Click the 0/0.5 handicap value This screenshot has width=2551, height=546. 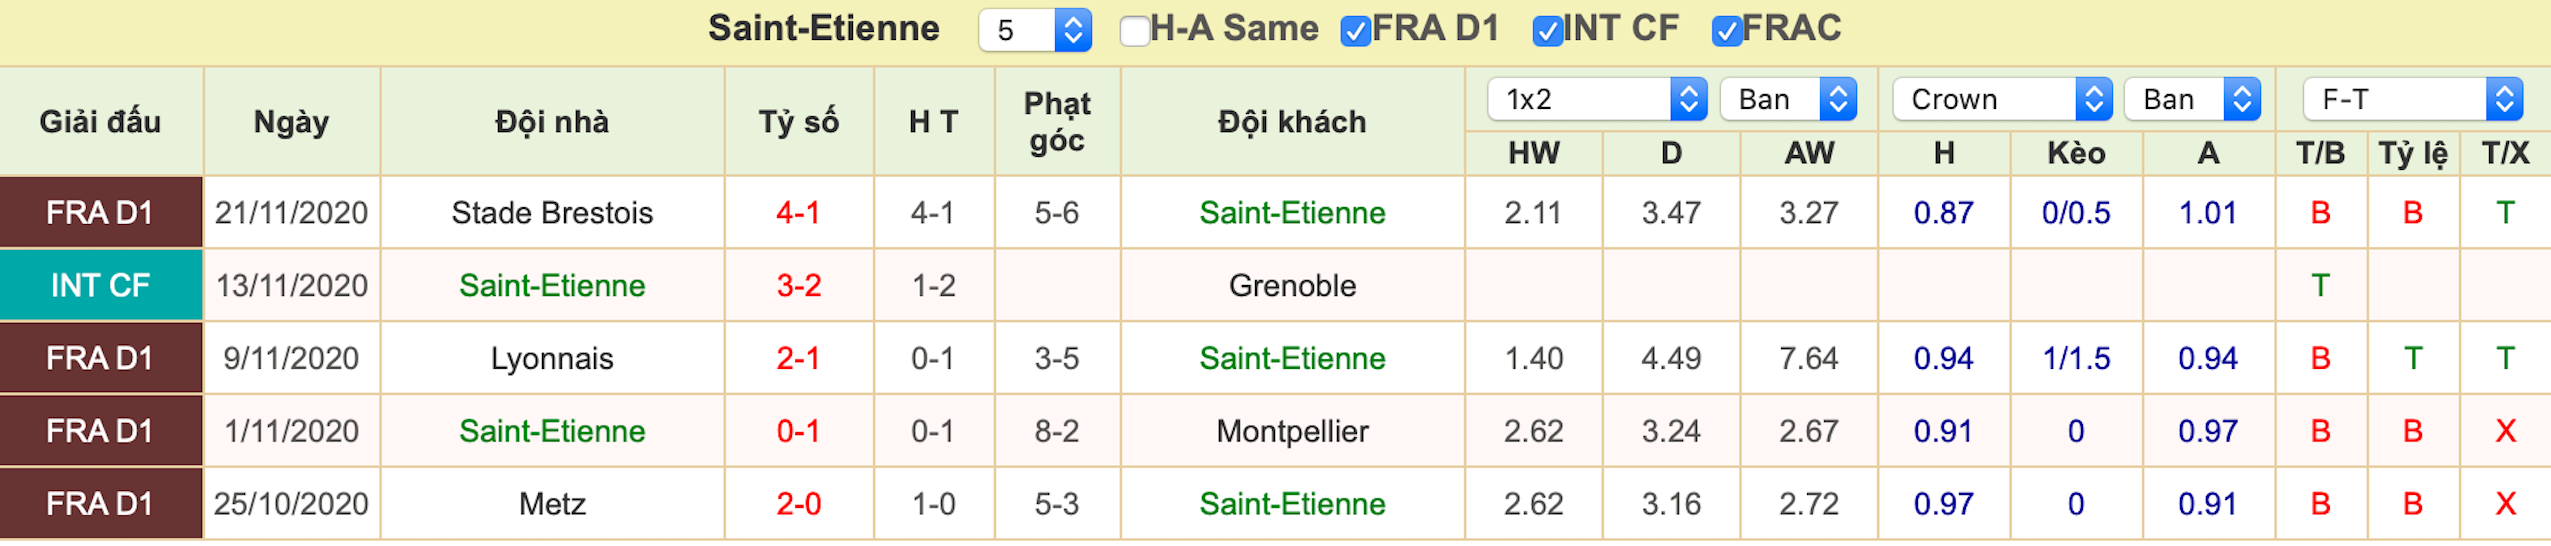[2076, 213]
